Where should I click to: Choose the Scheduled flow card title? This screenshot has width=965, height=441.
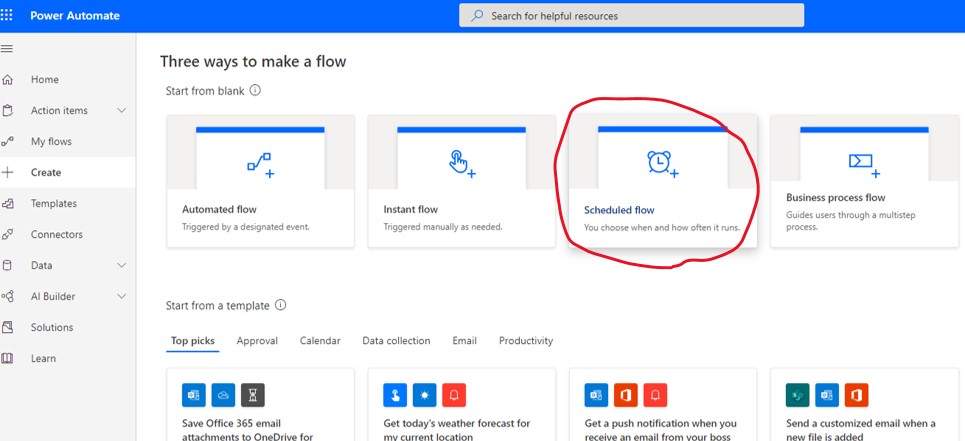pyautogui.click(x=619, y=210)
